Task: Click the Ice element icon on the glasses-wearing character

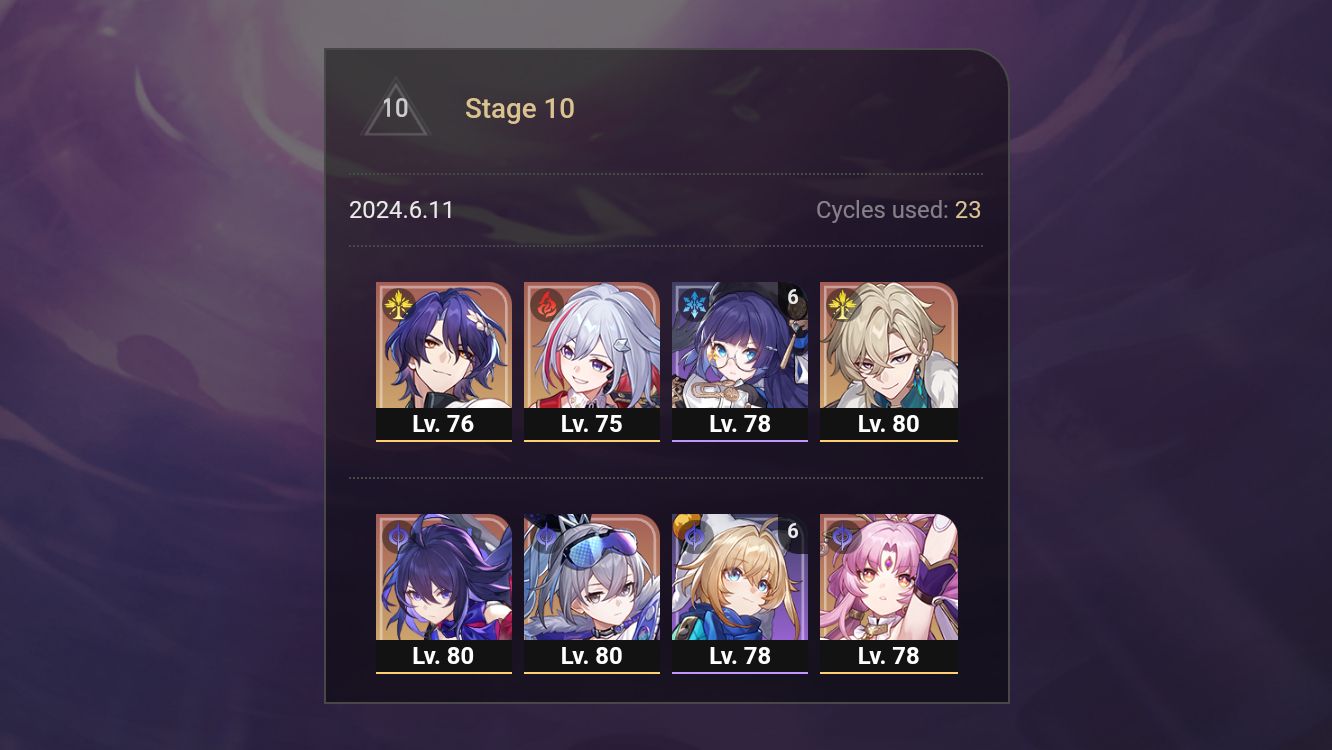Action: click(x=695, y=304)
